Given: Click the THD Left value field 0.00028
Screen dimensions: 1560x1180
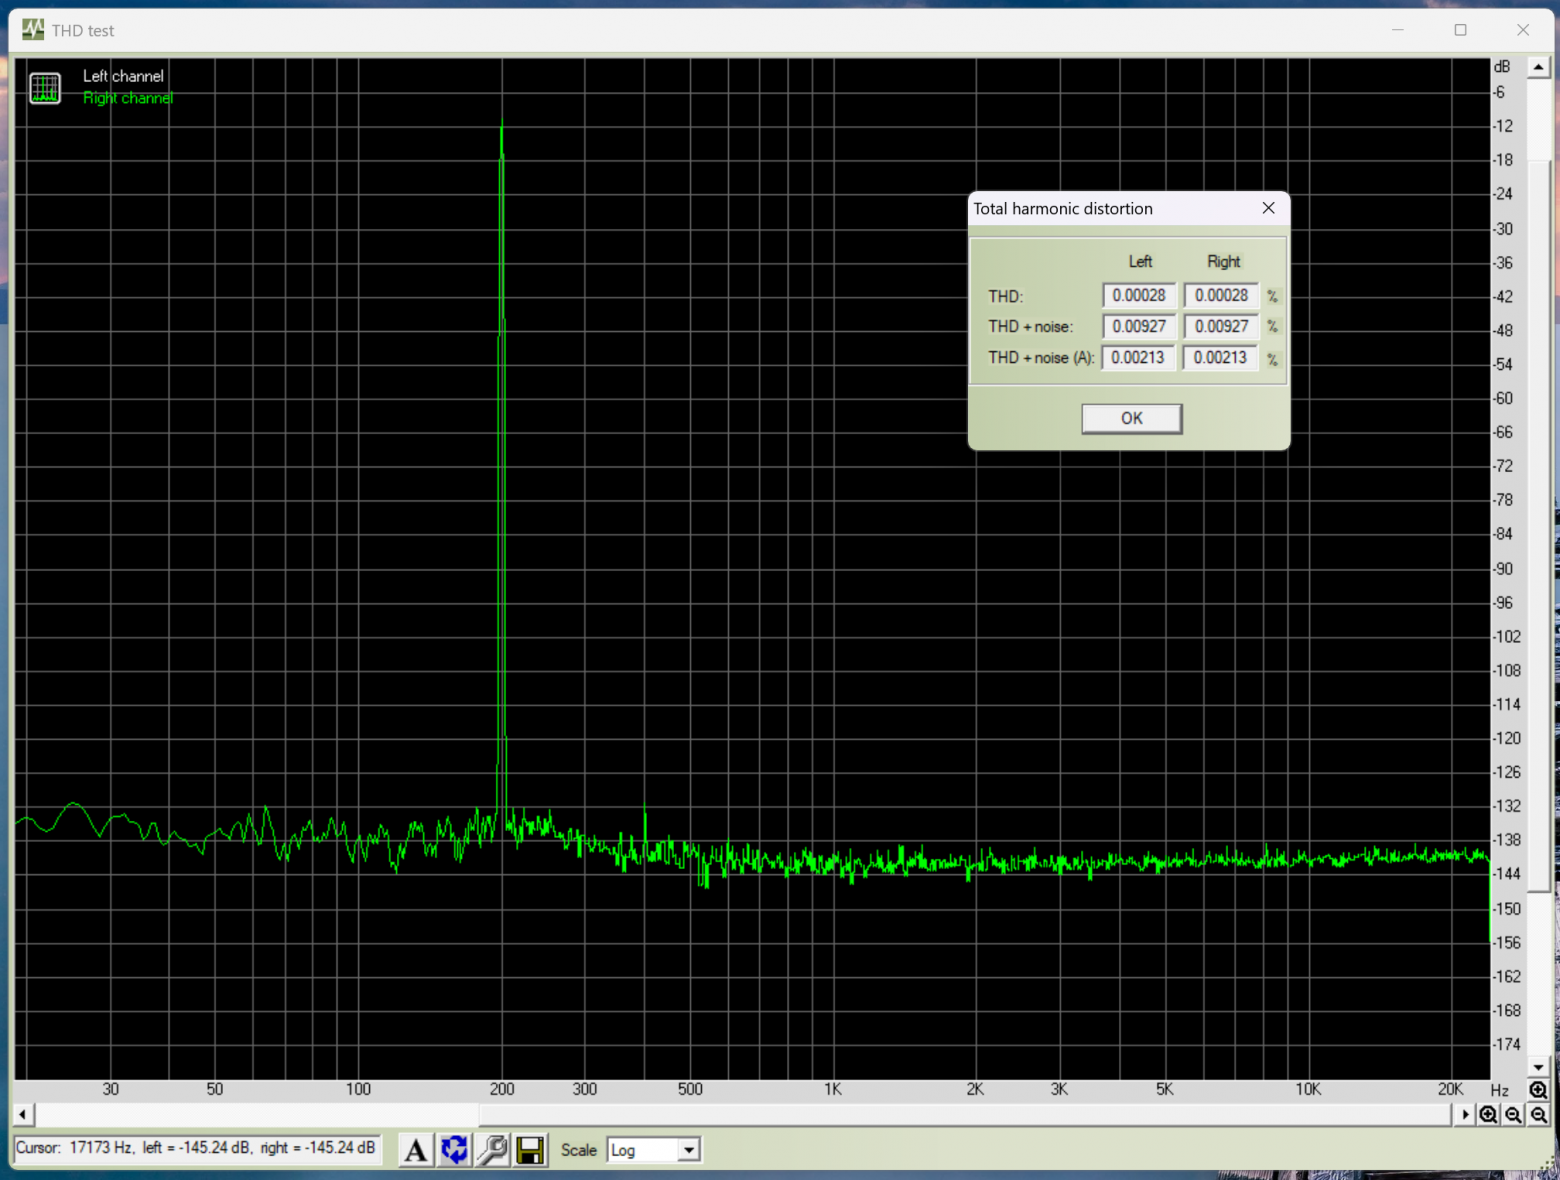Looking at the screenshot, I should pos(1139,295).
